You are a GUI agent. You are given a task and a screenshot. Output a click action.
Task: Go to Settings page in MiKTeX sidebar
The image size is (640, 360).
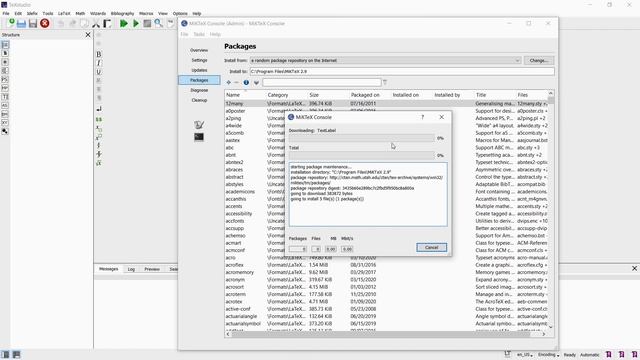pyautogui.click(x=199, y=60)
